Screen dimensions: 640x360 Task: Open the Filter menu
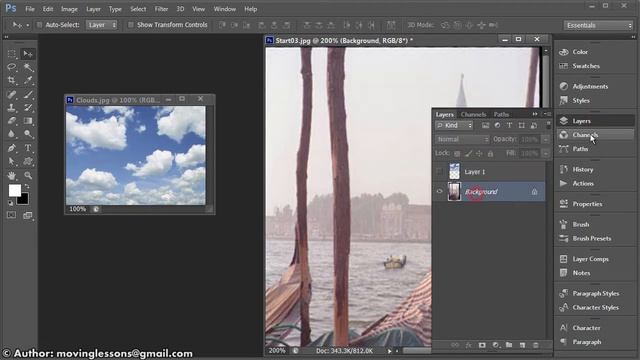(x=161, y=9)
